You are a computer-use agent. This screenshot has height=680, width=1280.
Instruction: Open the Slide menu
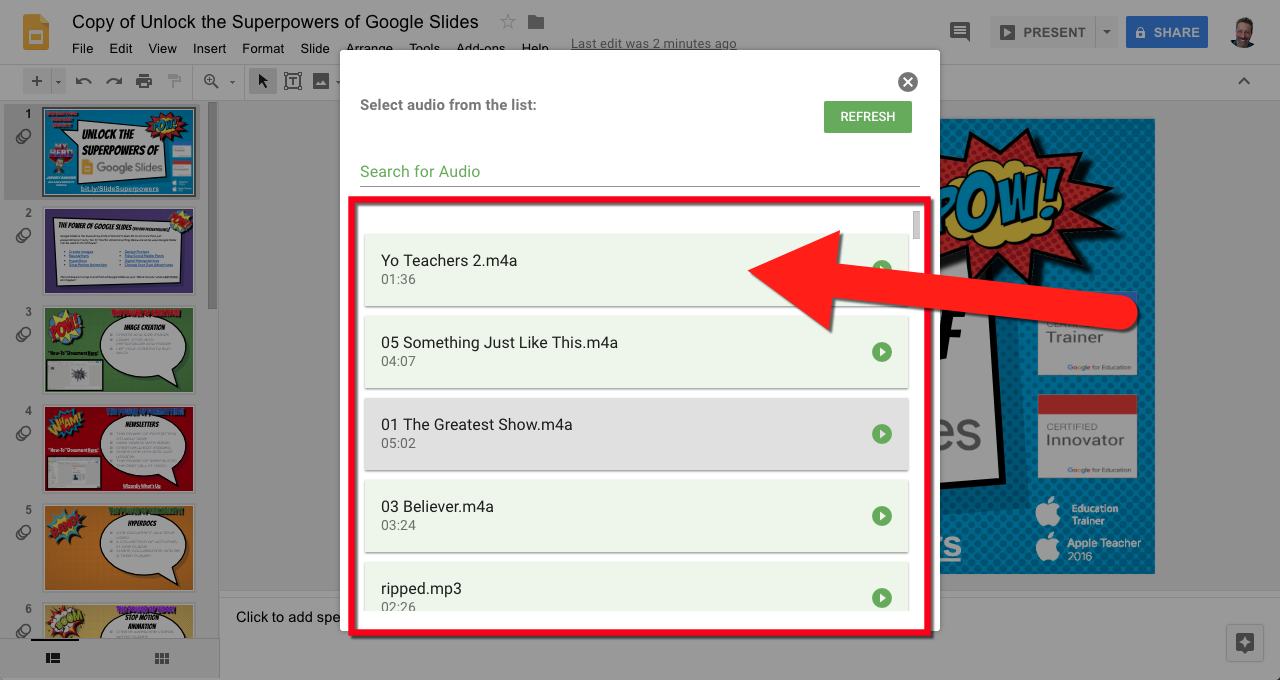[x=315, y=48]
